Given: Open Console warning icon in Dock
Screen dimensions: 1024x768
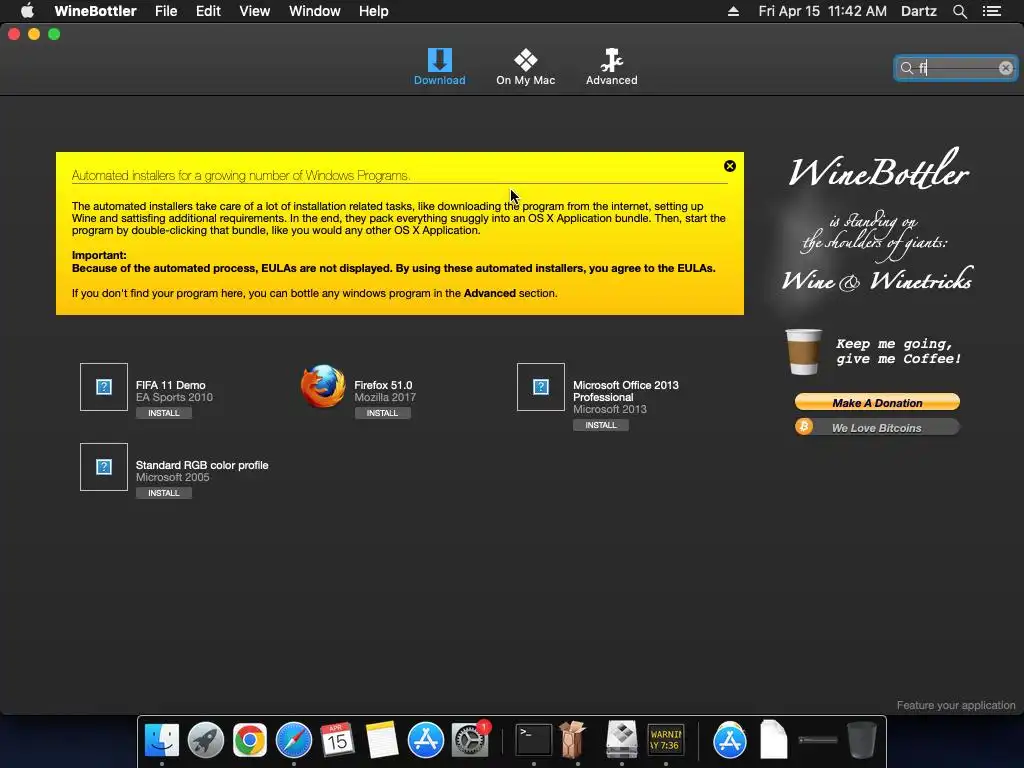Looking at the screenshot, I should coord(665,740).
